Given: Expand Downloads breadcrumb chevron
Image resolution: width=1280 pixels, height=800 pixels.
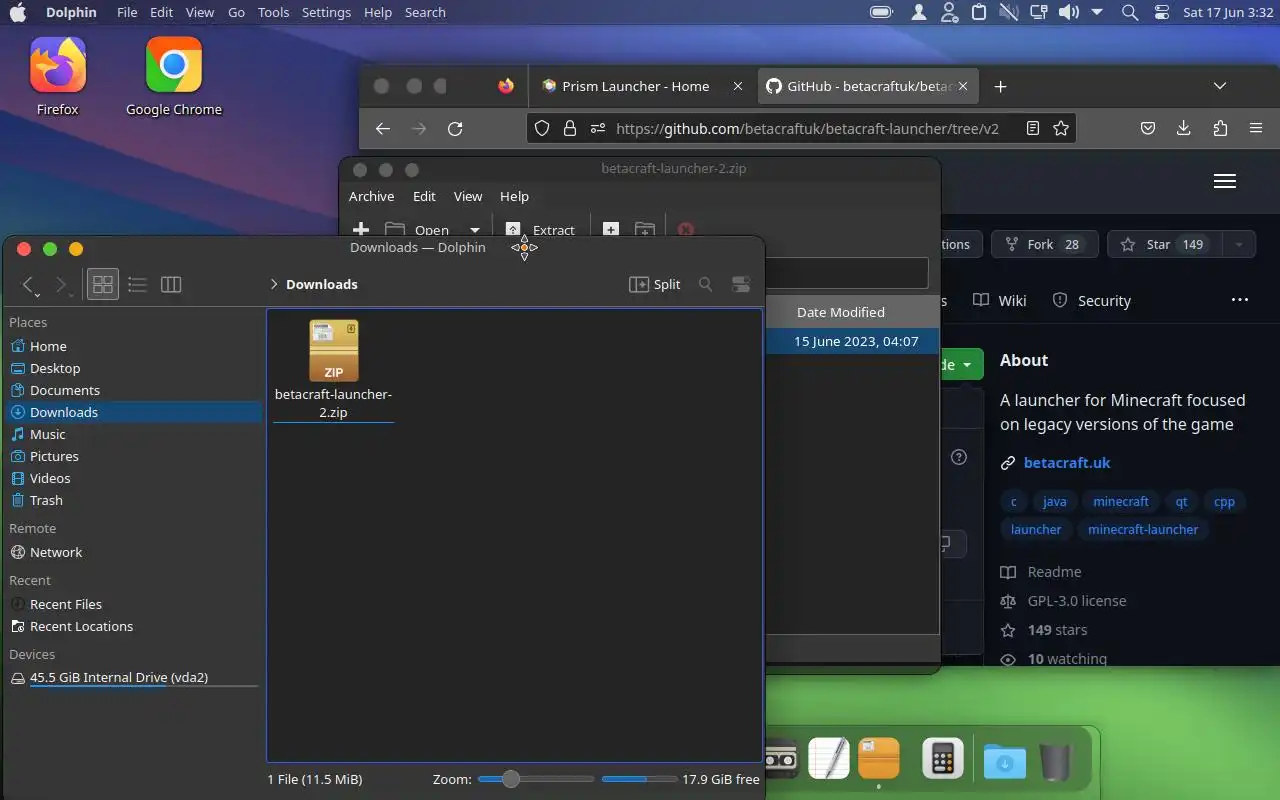Looking at the screenshot, I should pyautogui.click(x=274, y=285).
